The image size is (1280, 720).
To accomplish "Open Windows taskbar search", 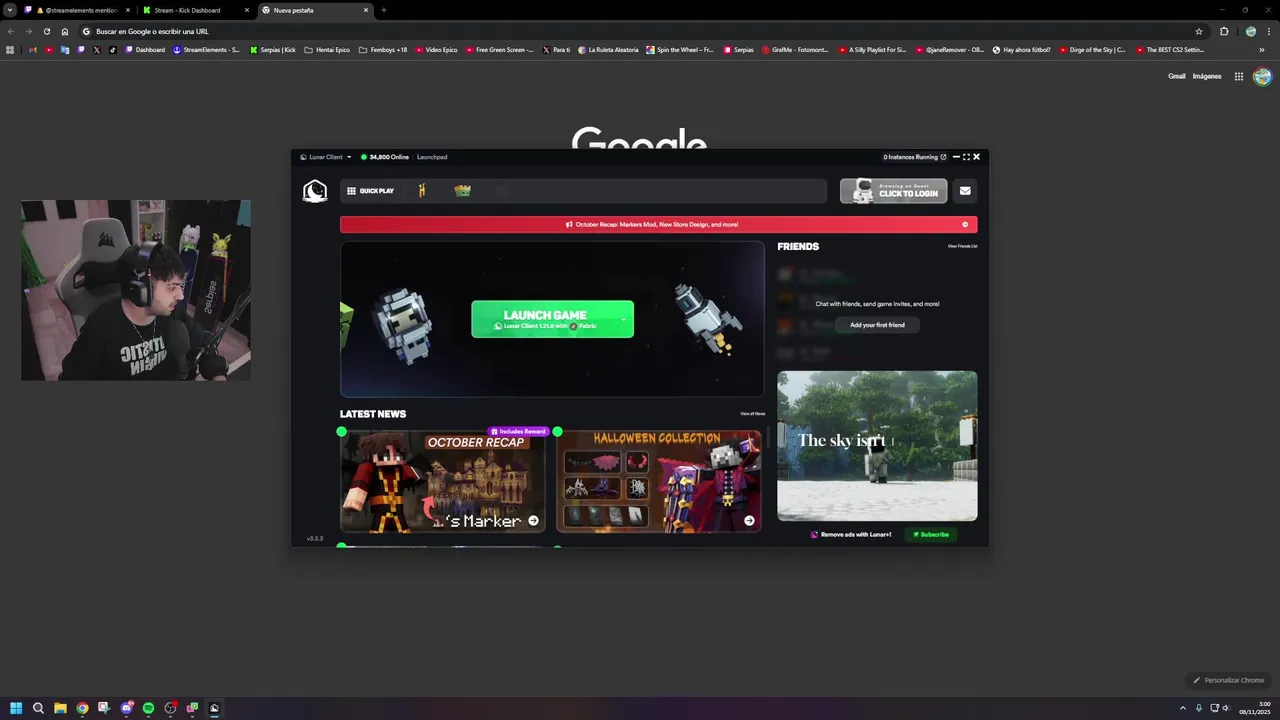I will point(38,708).
